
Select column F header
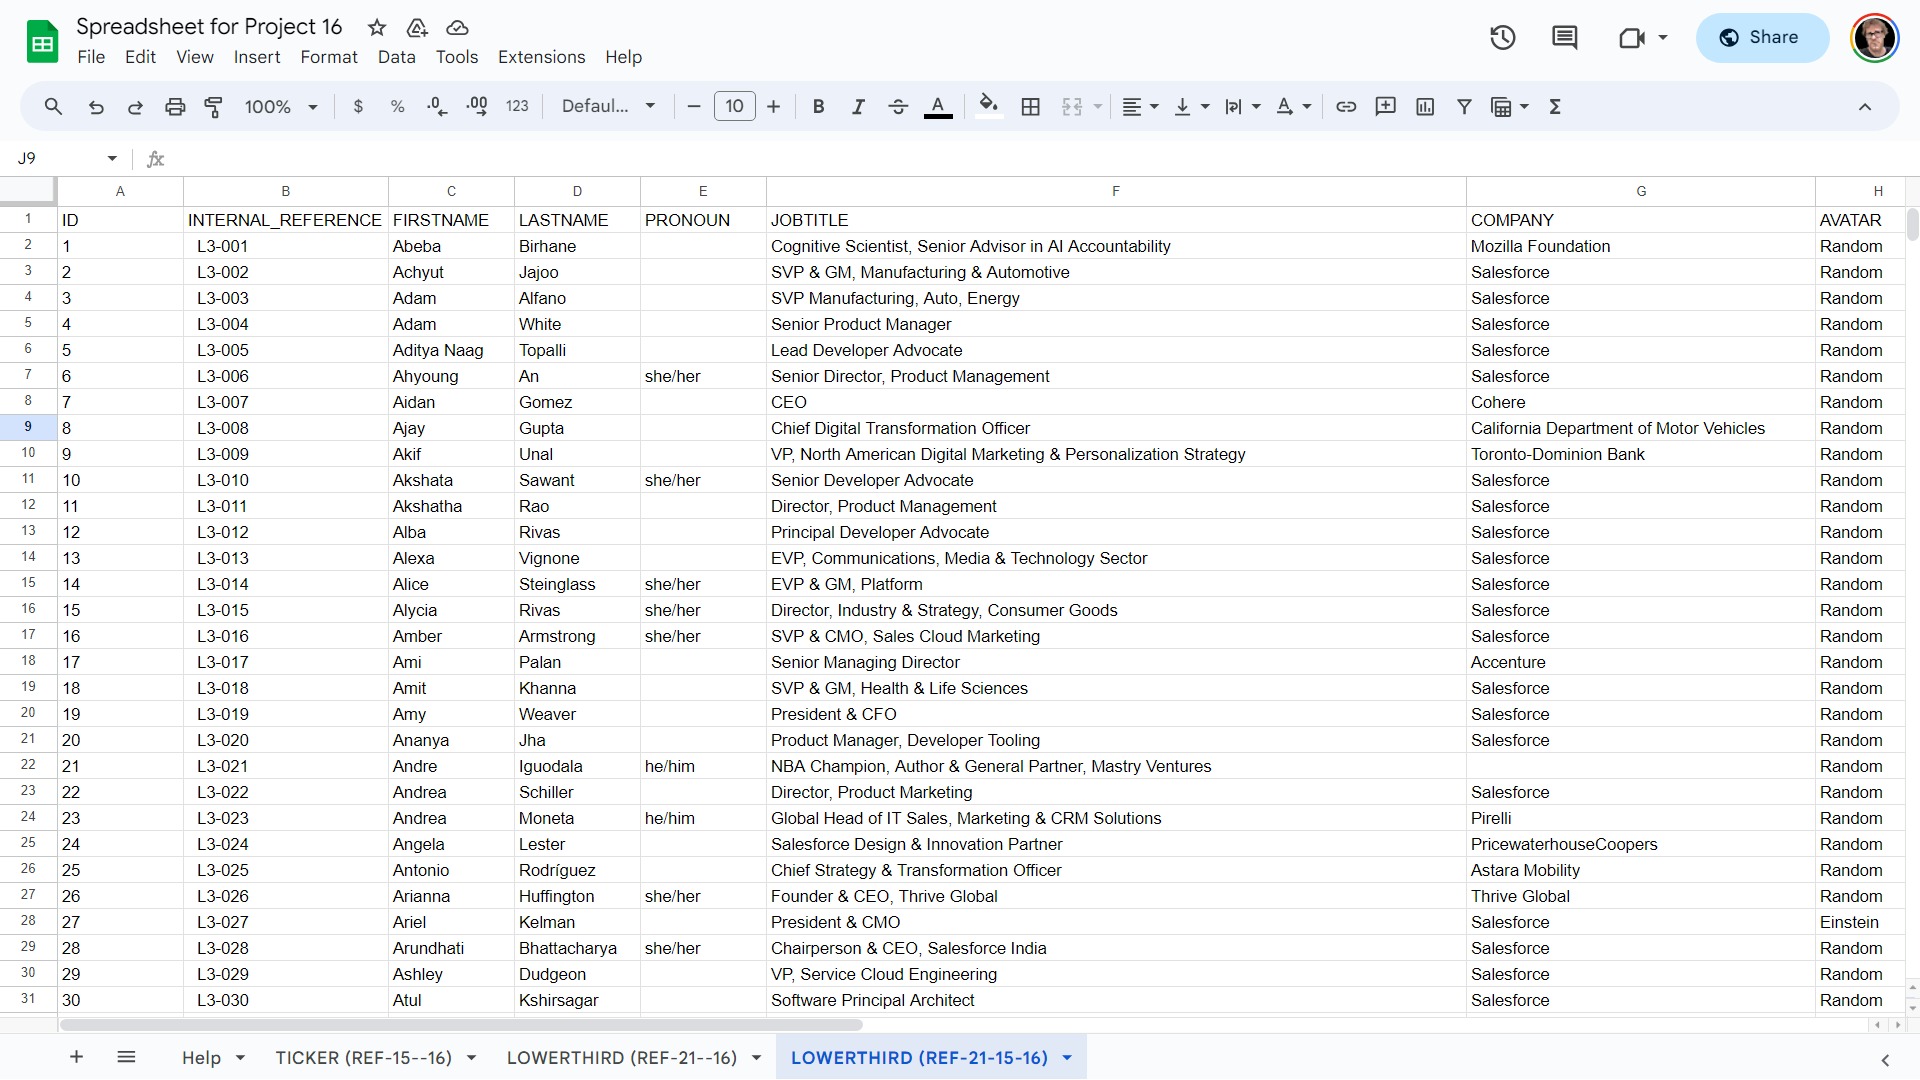click(x=1116, y=191)
